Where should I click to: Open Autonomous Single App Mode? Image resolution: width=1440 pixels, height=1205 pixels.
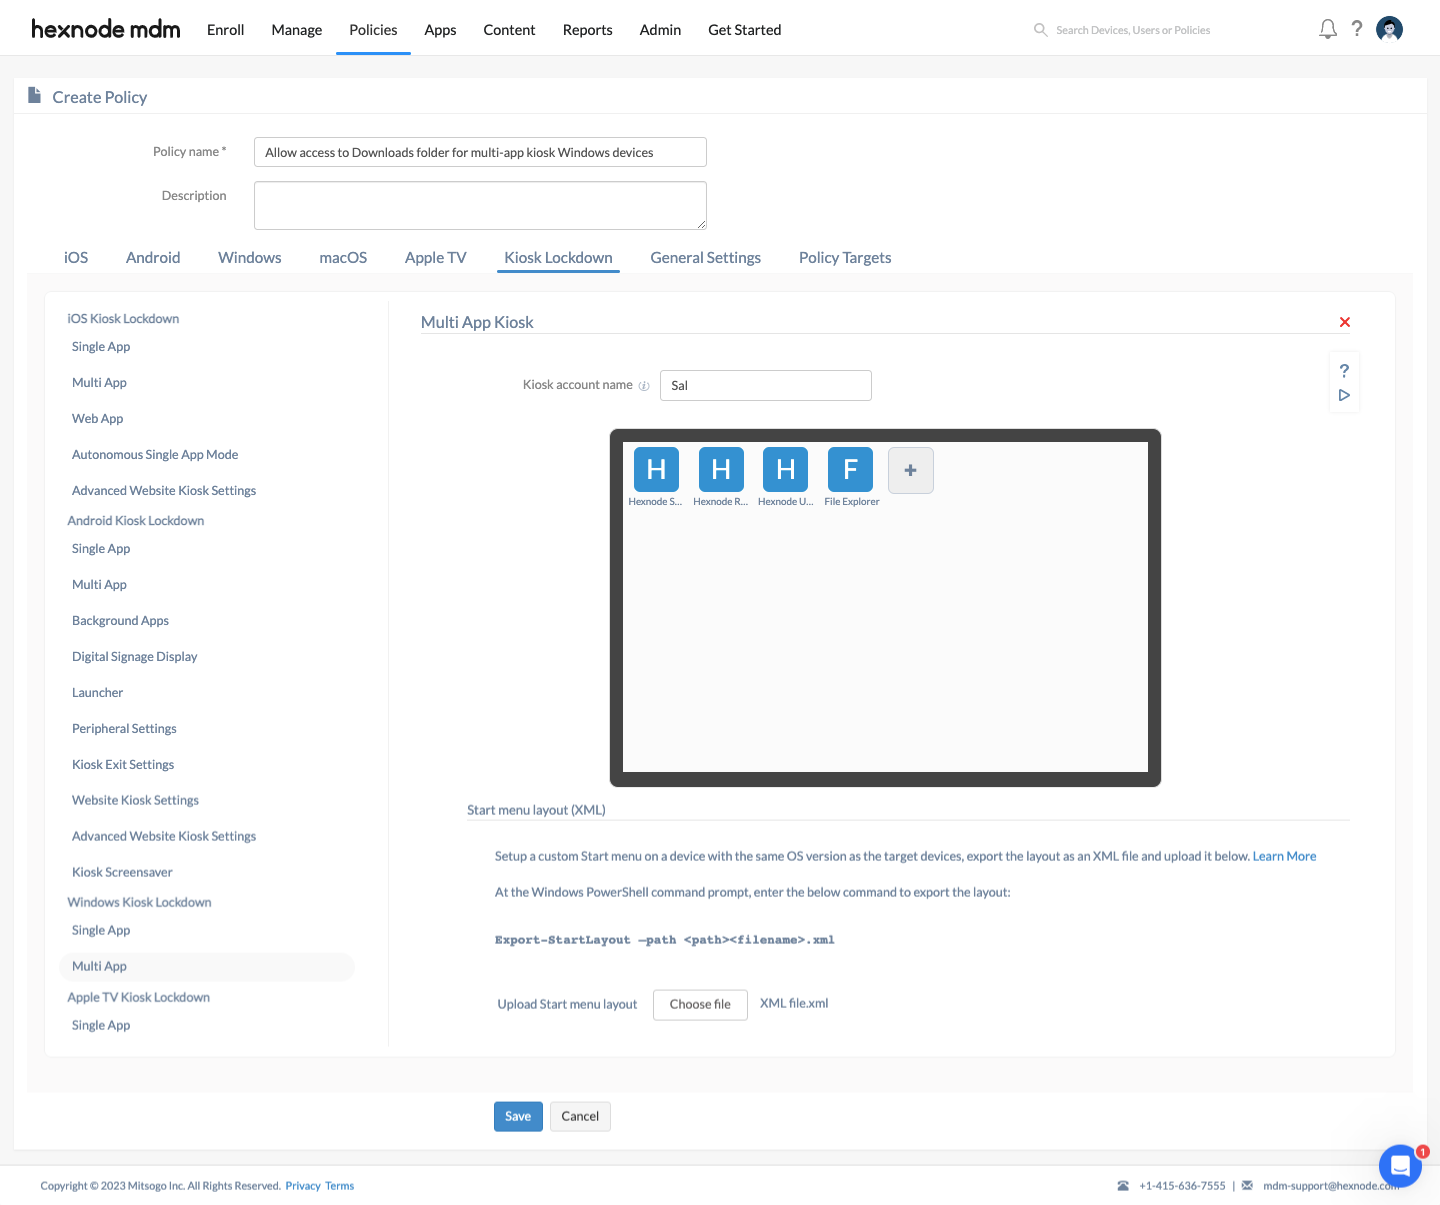point(155,454)
